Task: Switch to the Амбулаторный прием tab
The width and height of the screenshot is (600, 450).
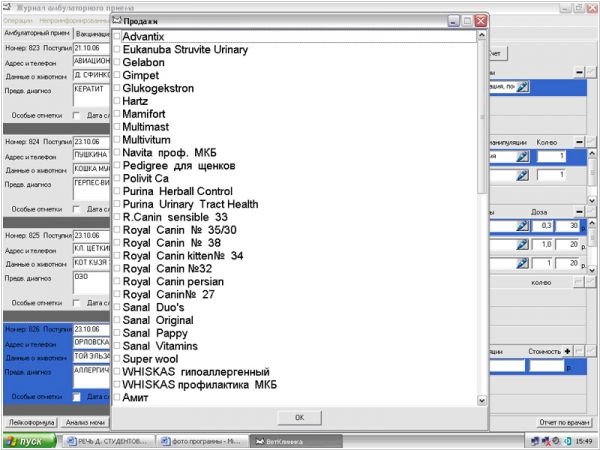Action: click(37, 33)
